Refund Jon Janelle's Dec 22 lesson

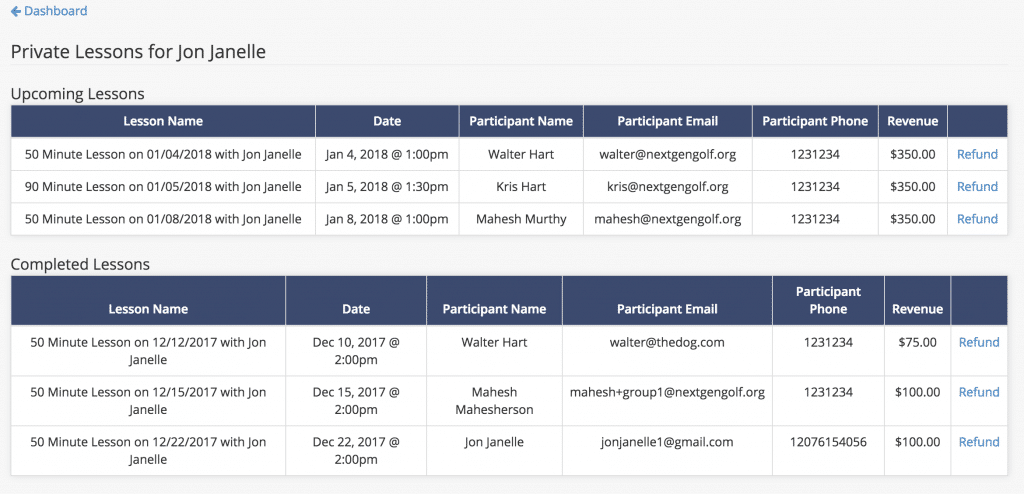coord(978,442)
